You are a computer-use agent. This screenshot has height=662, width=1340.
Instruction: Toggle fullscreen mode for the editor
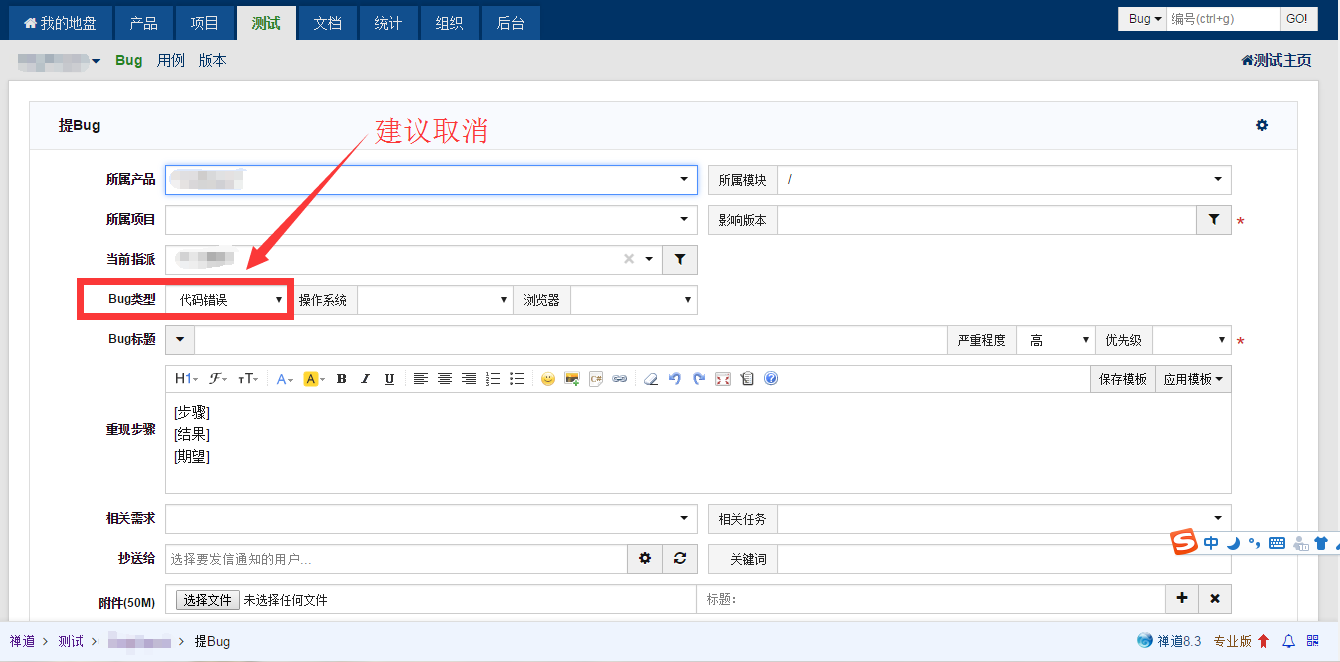click(x=723, y=379)
